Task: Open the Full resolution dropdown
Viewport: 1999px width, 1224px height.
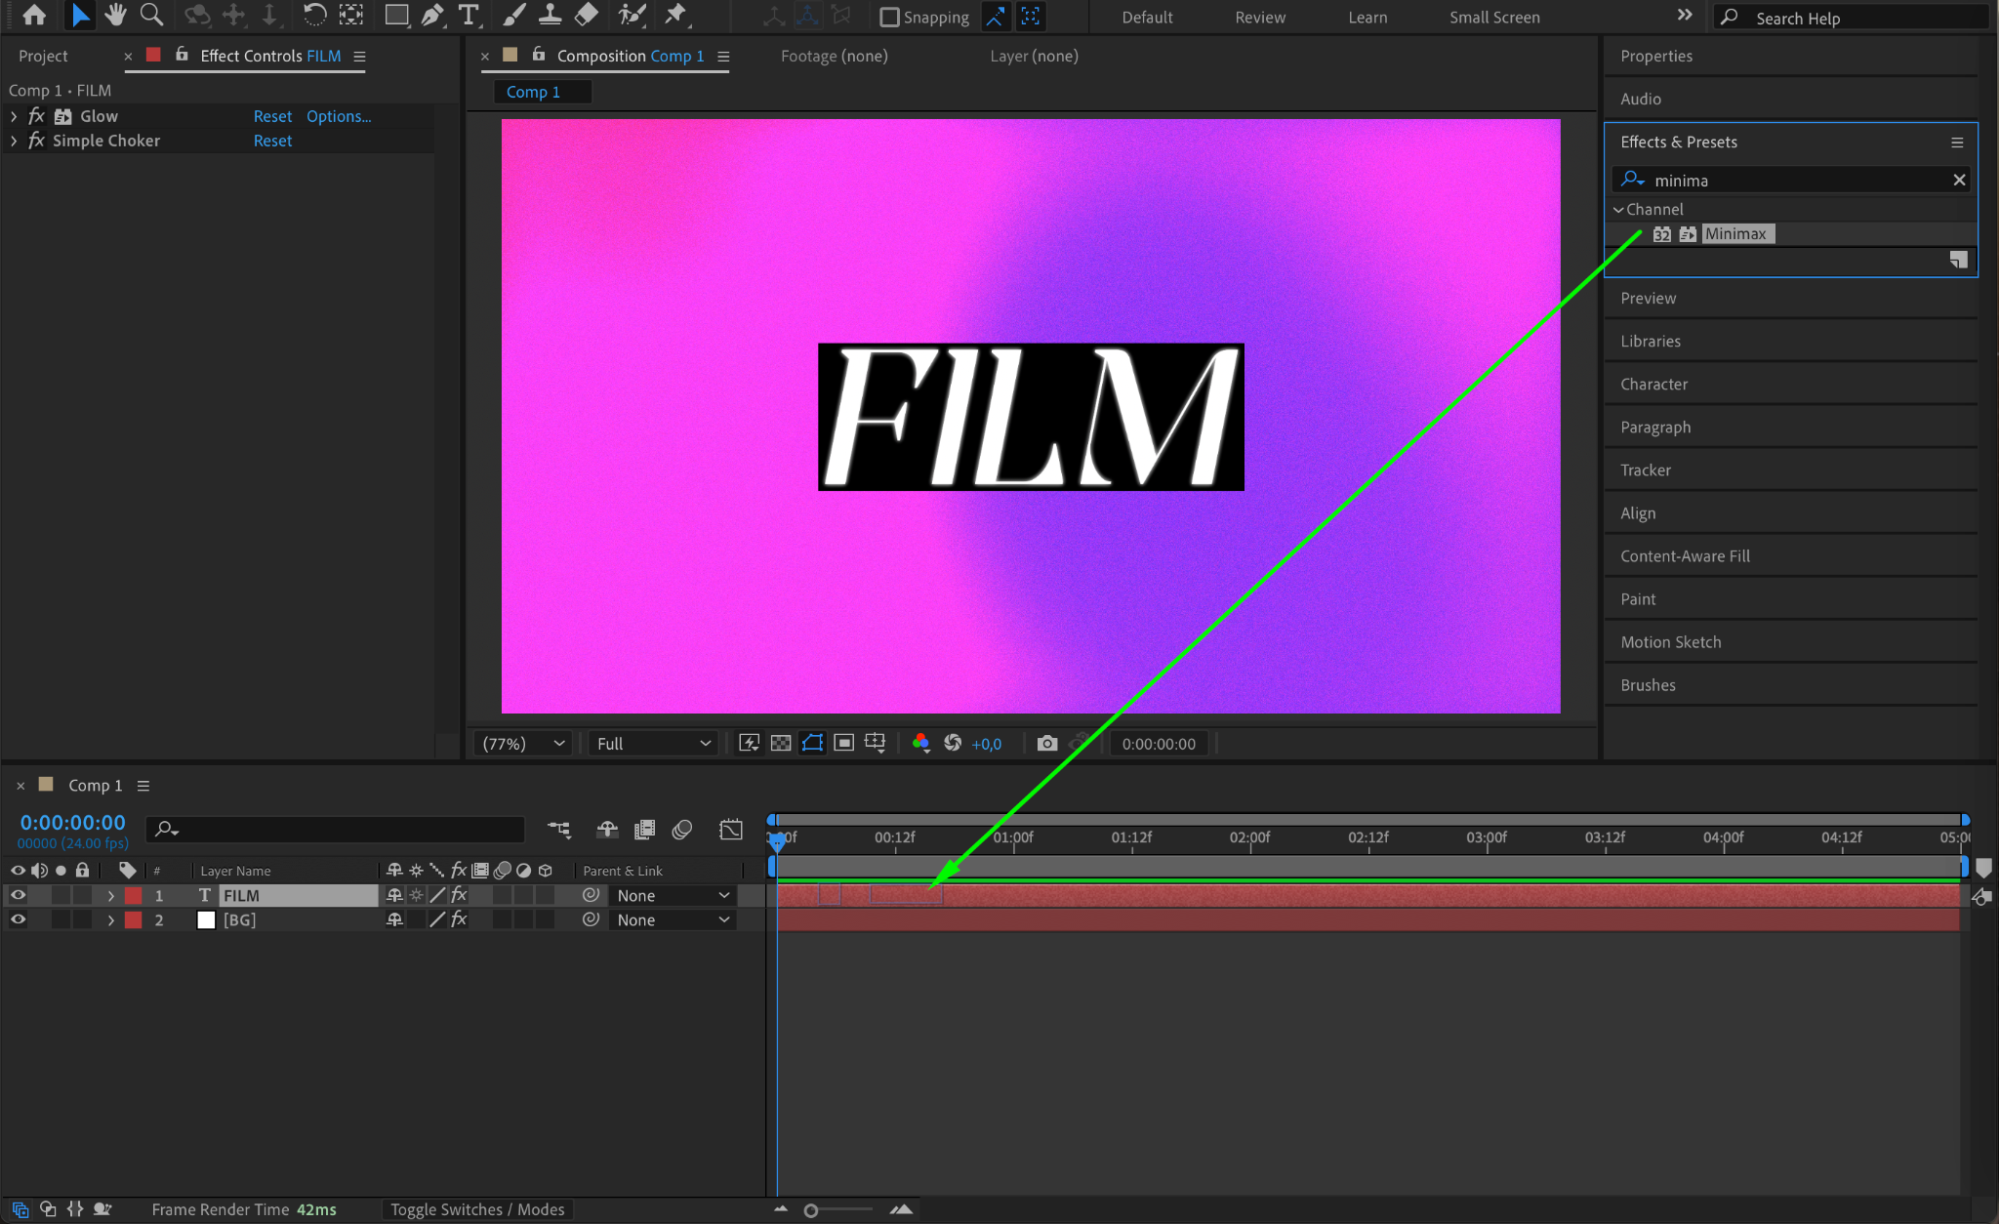Action: click(x=653, y=743)
